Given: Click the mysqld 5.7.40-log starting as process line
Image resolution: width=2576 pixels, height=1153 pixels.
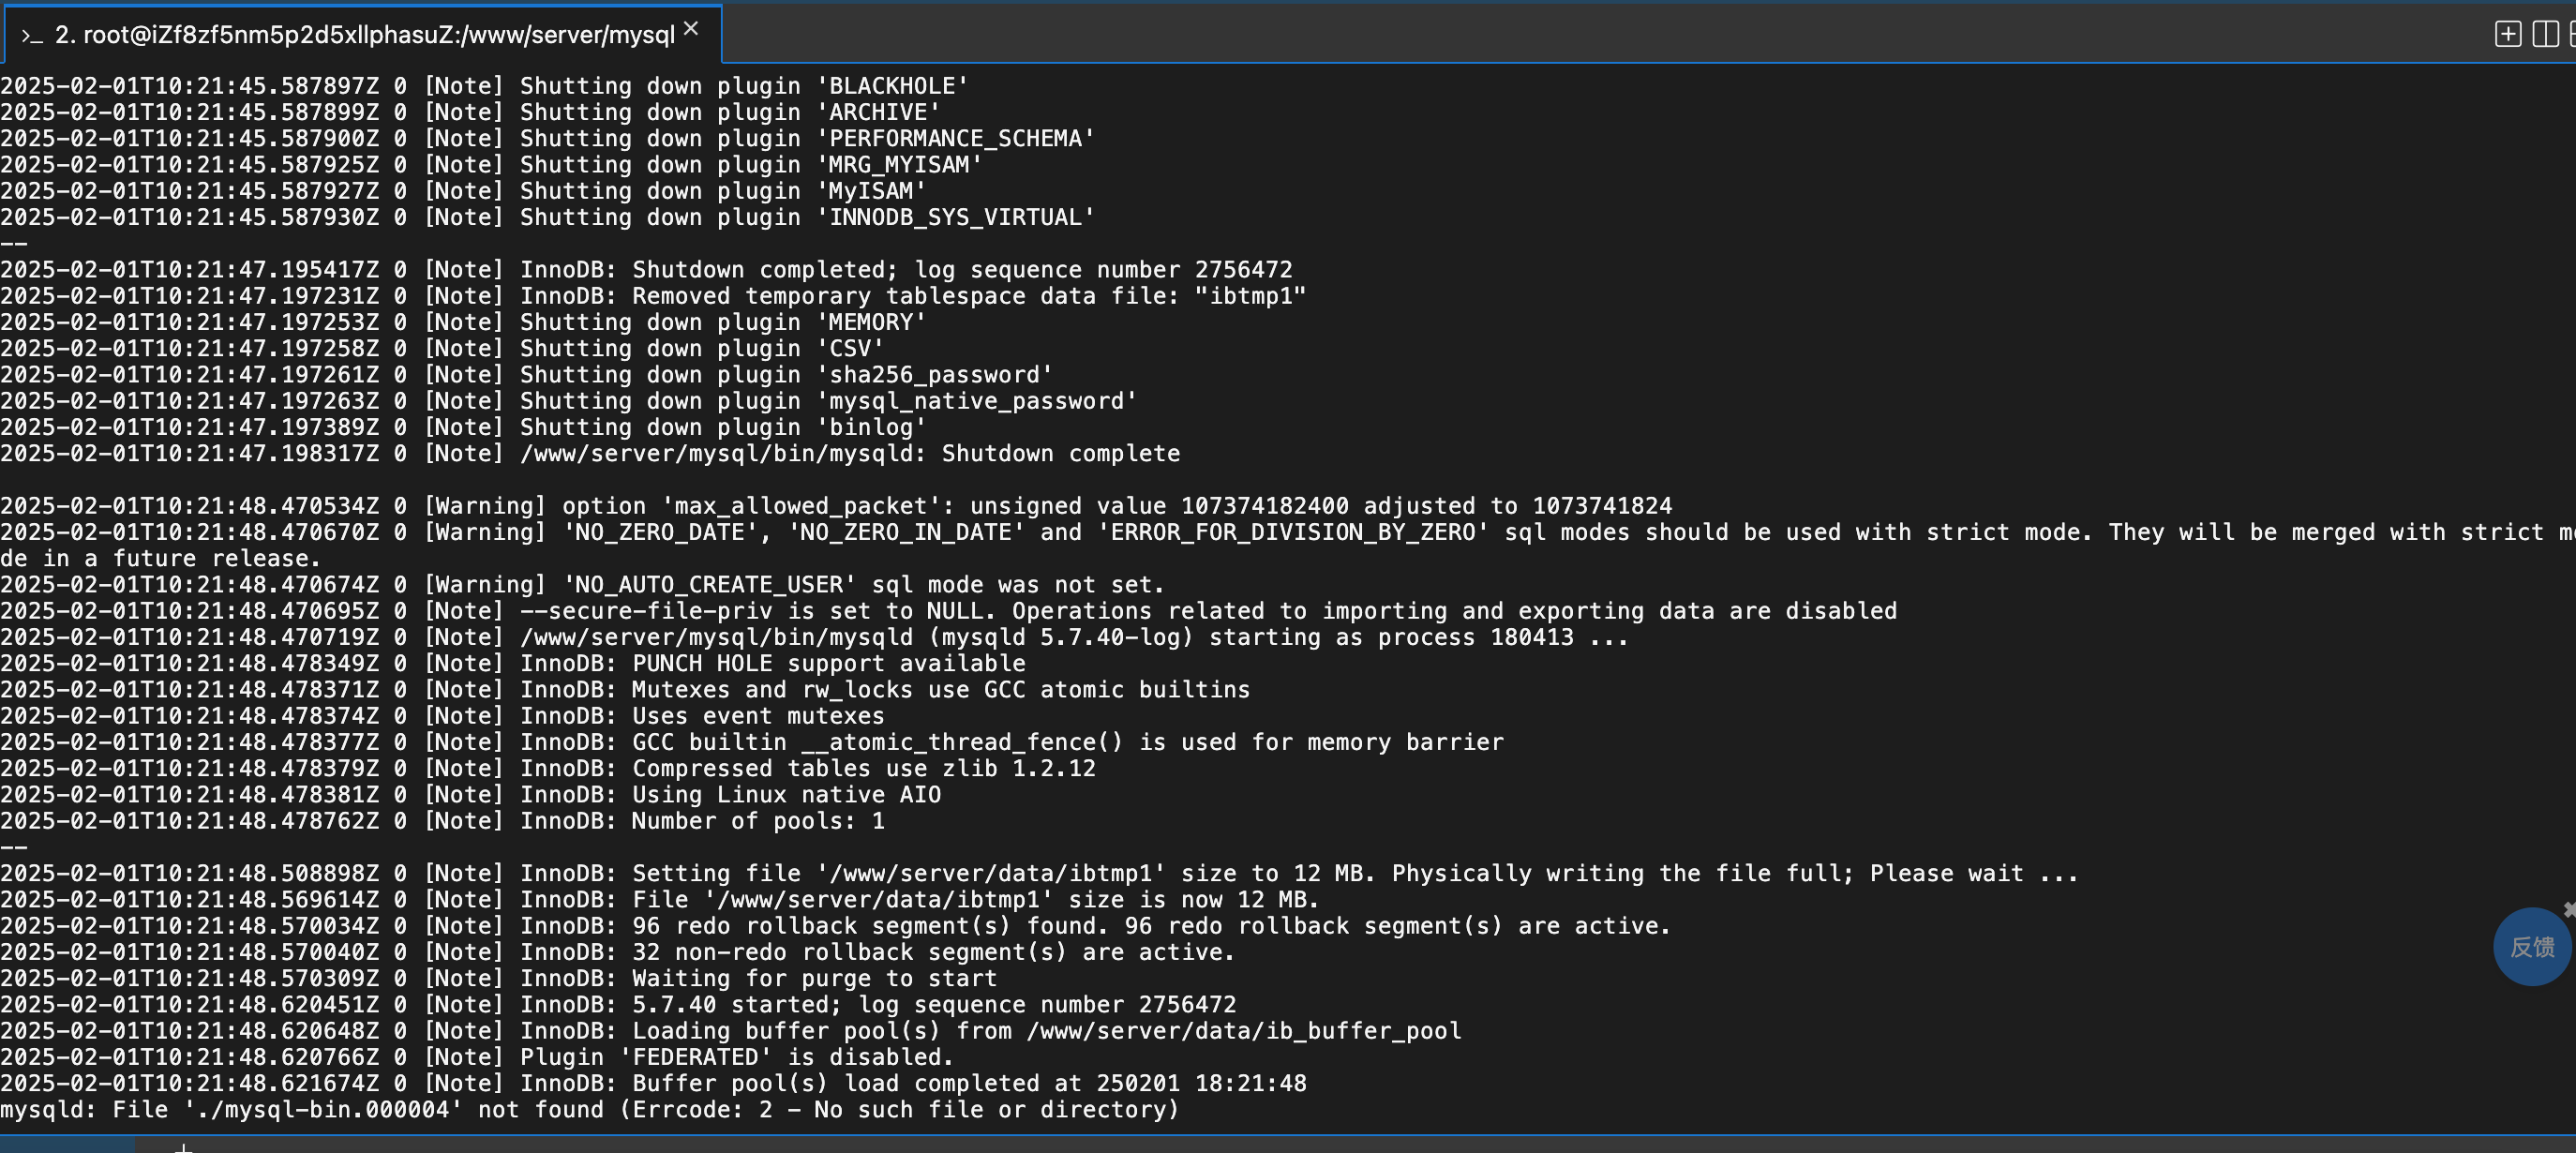Looking at the screenshot, I should 815,637.
